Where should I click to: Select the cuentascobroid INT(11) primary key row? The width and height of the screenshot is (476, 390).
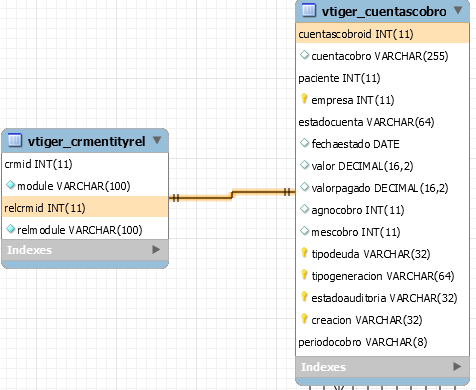pos(382,34)
